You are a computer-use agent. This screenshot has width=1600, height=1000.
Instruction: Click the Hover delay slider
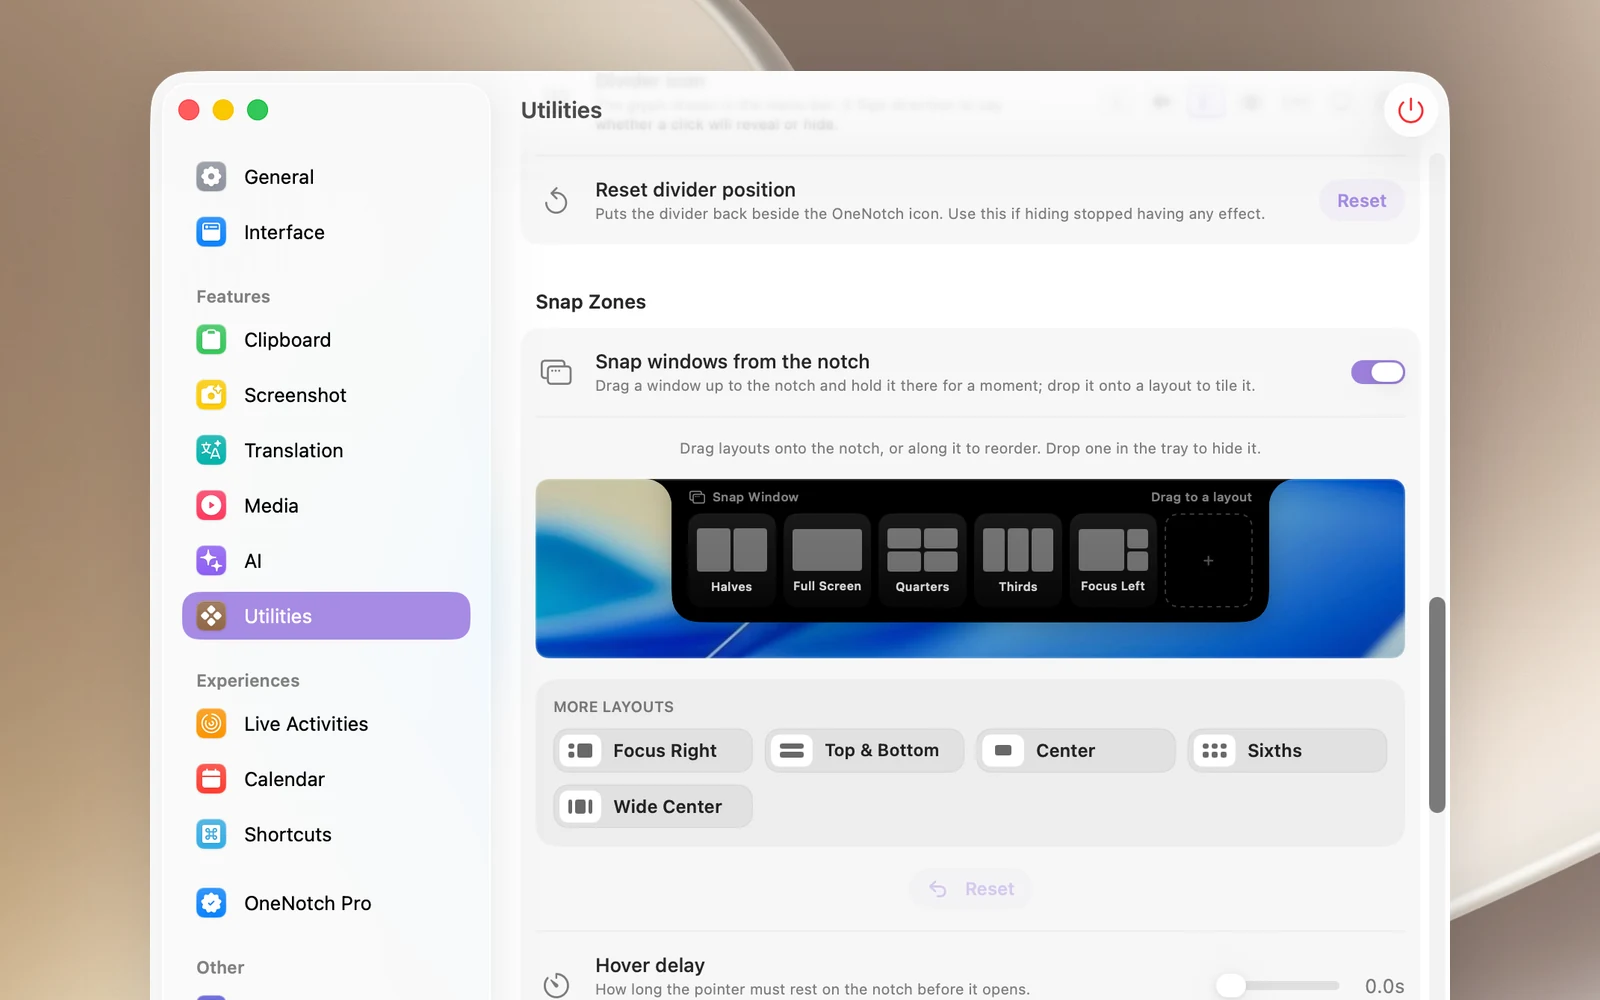tap(1277, 985)
